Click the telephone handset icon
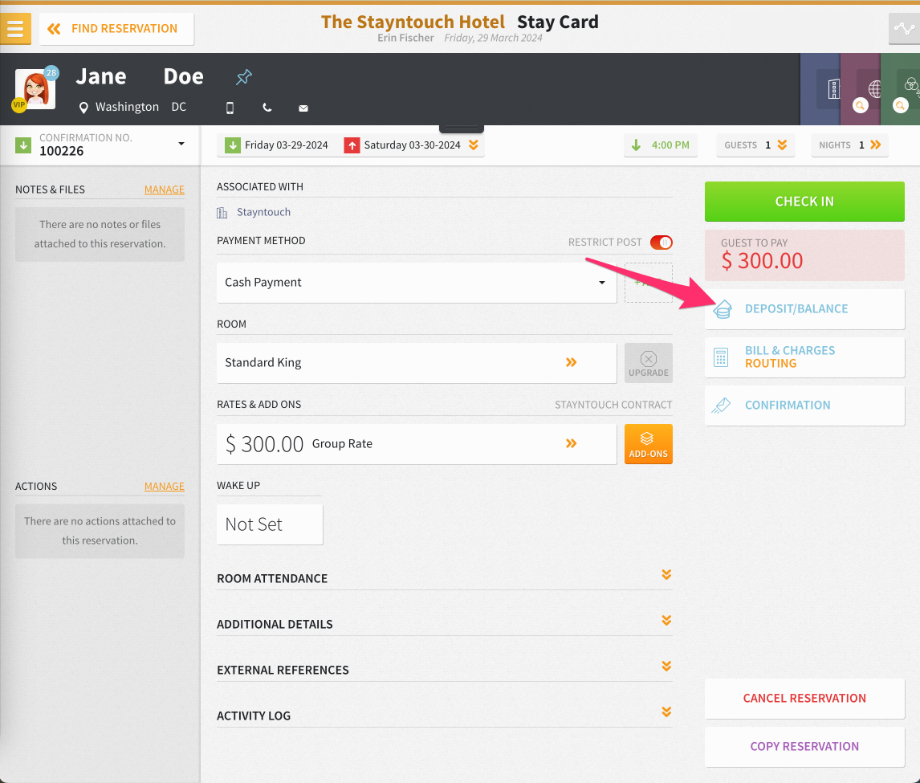The image size is (920, 783). pos(267,108)
